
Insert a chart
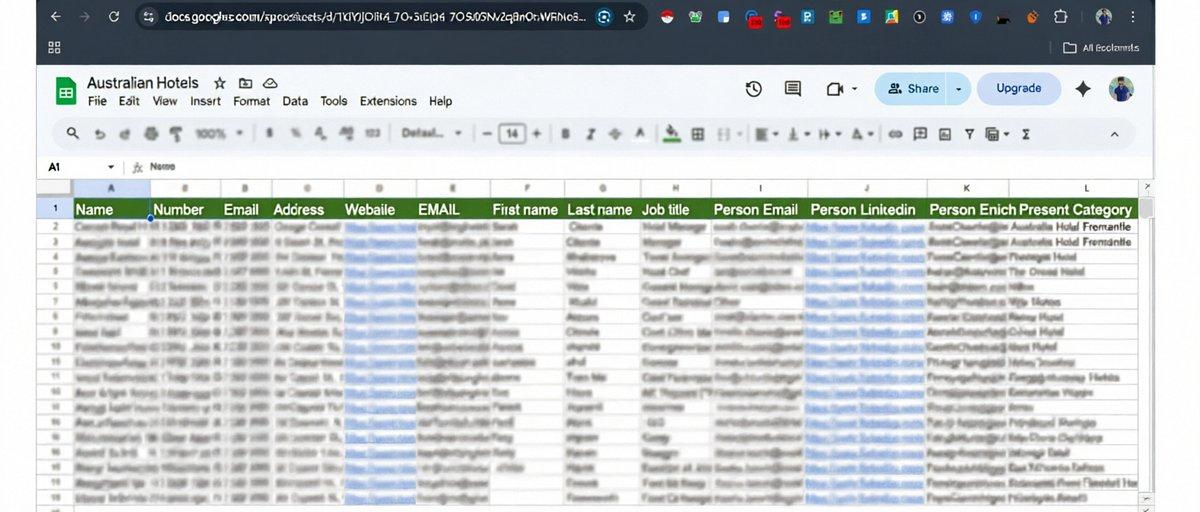click(x=944, y=134)
